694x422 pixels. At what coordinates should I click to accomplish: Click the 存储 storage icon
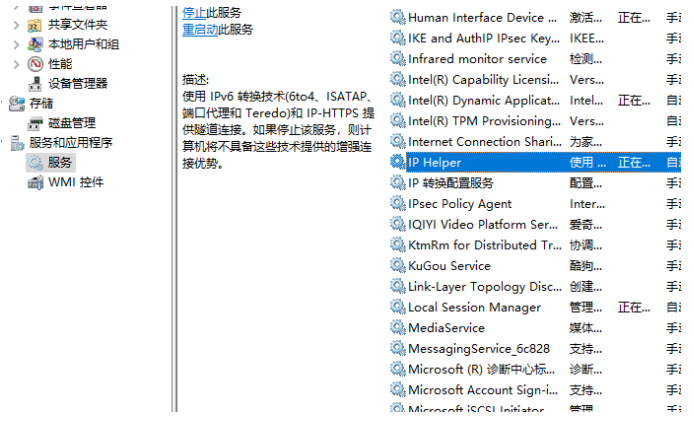(x=17, y=103)
